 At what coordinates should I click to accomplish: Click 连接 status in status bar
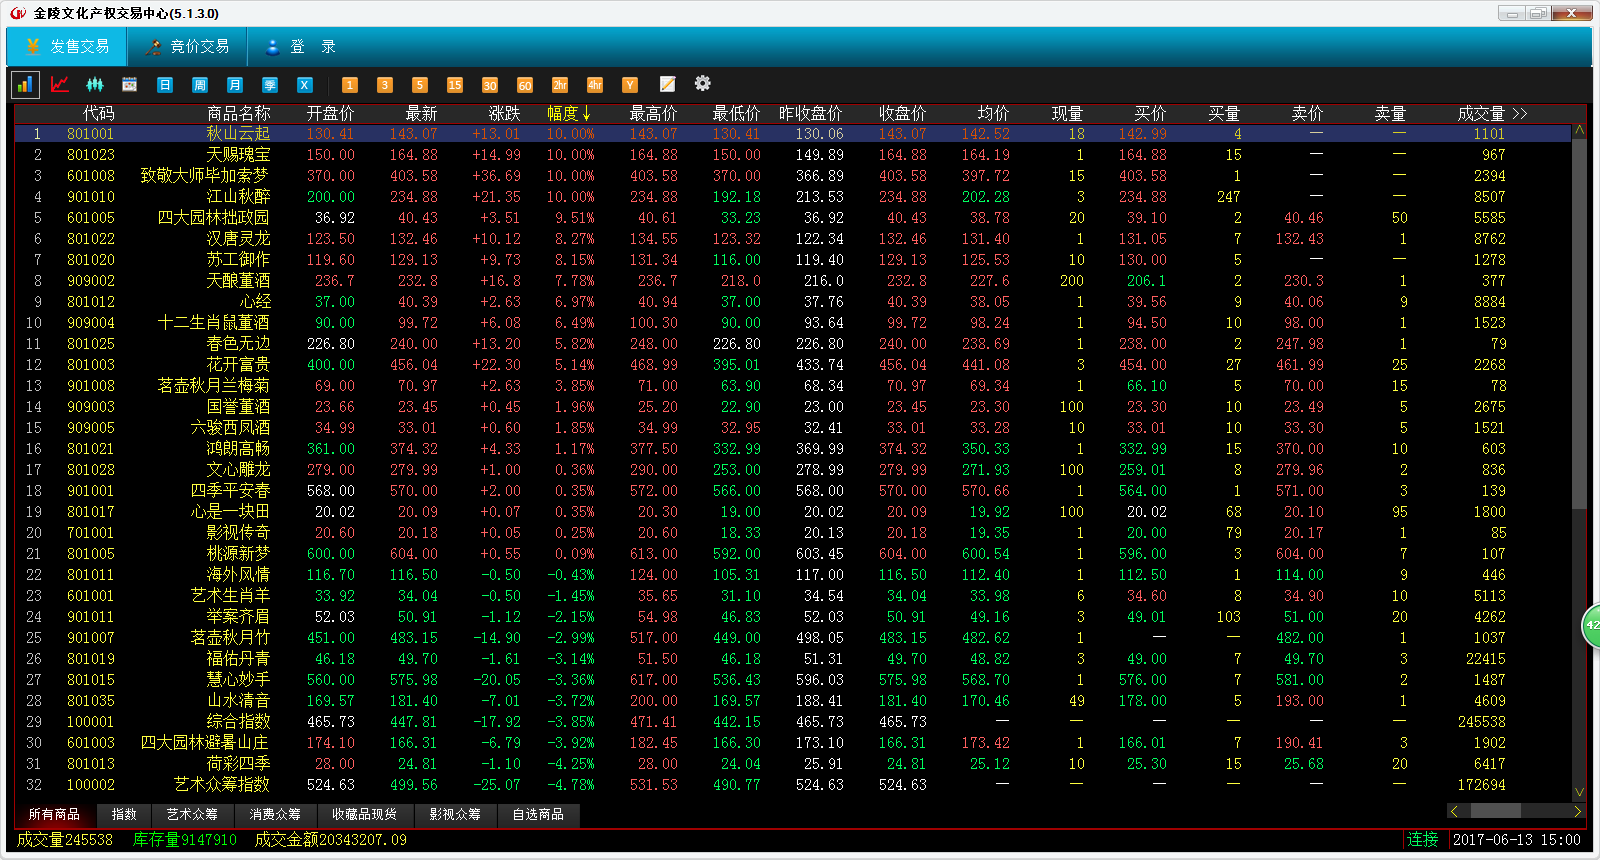coord(1422,840)
